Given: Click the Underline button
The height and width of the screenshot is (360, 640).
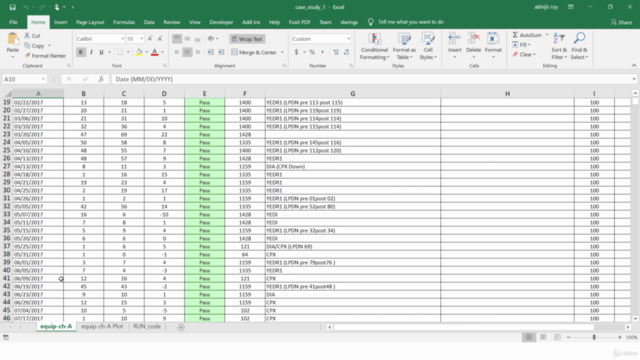Looking at the screenshot, I should pos(101,52).
